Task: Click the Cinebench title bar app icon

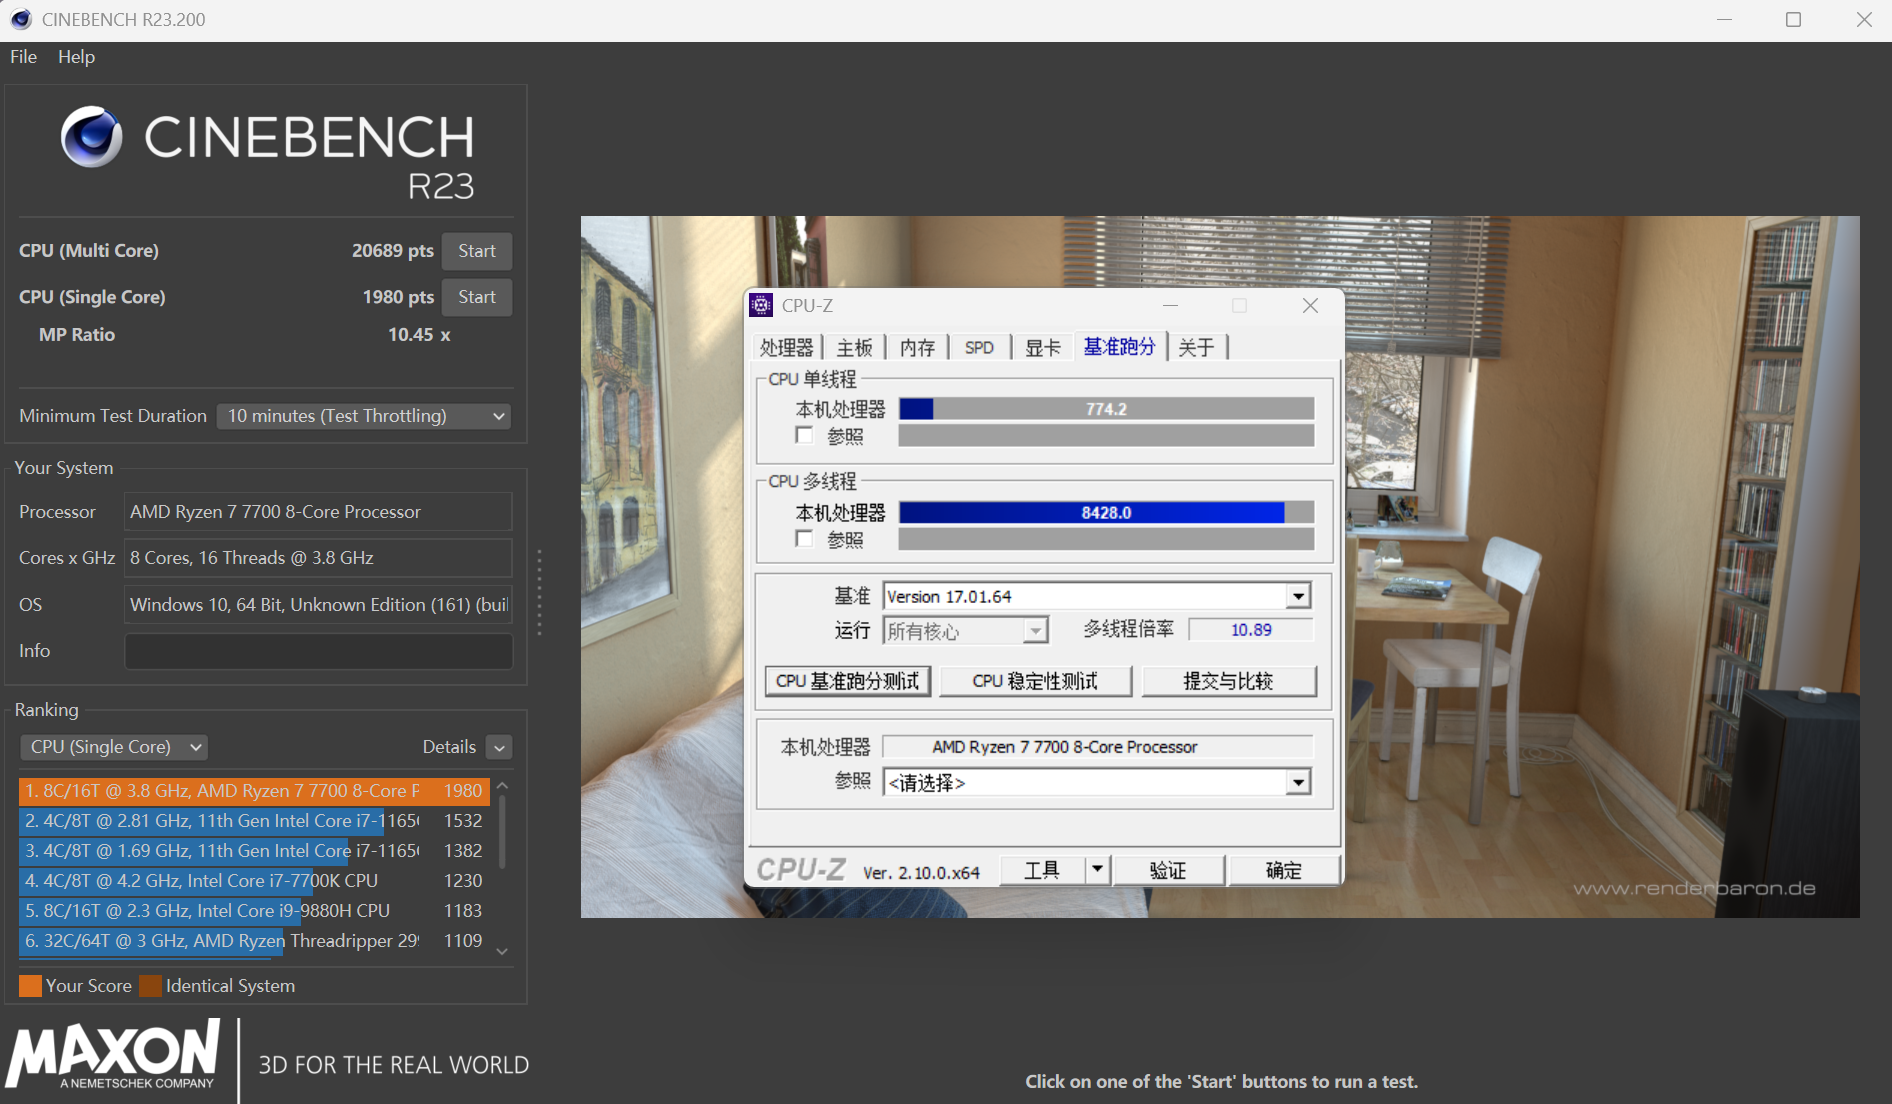Action: 21,20
